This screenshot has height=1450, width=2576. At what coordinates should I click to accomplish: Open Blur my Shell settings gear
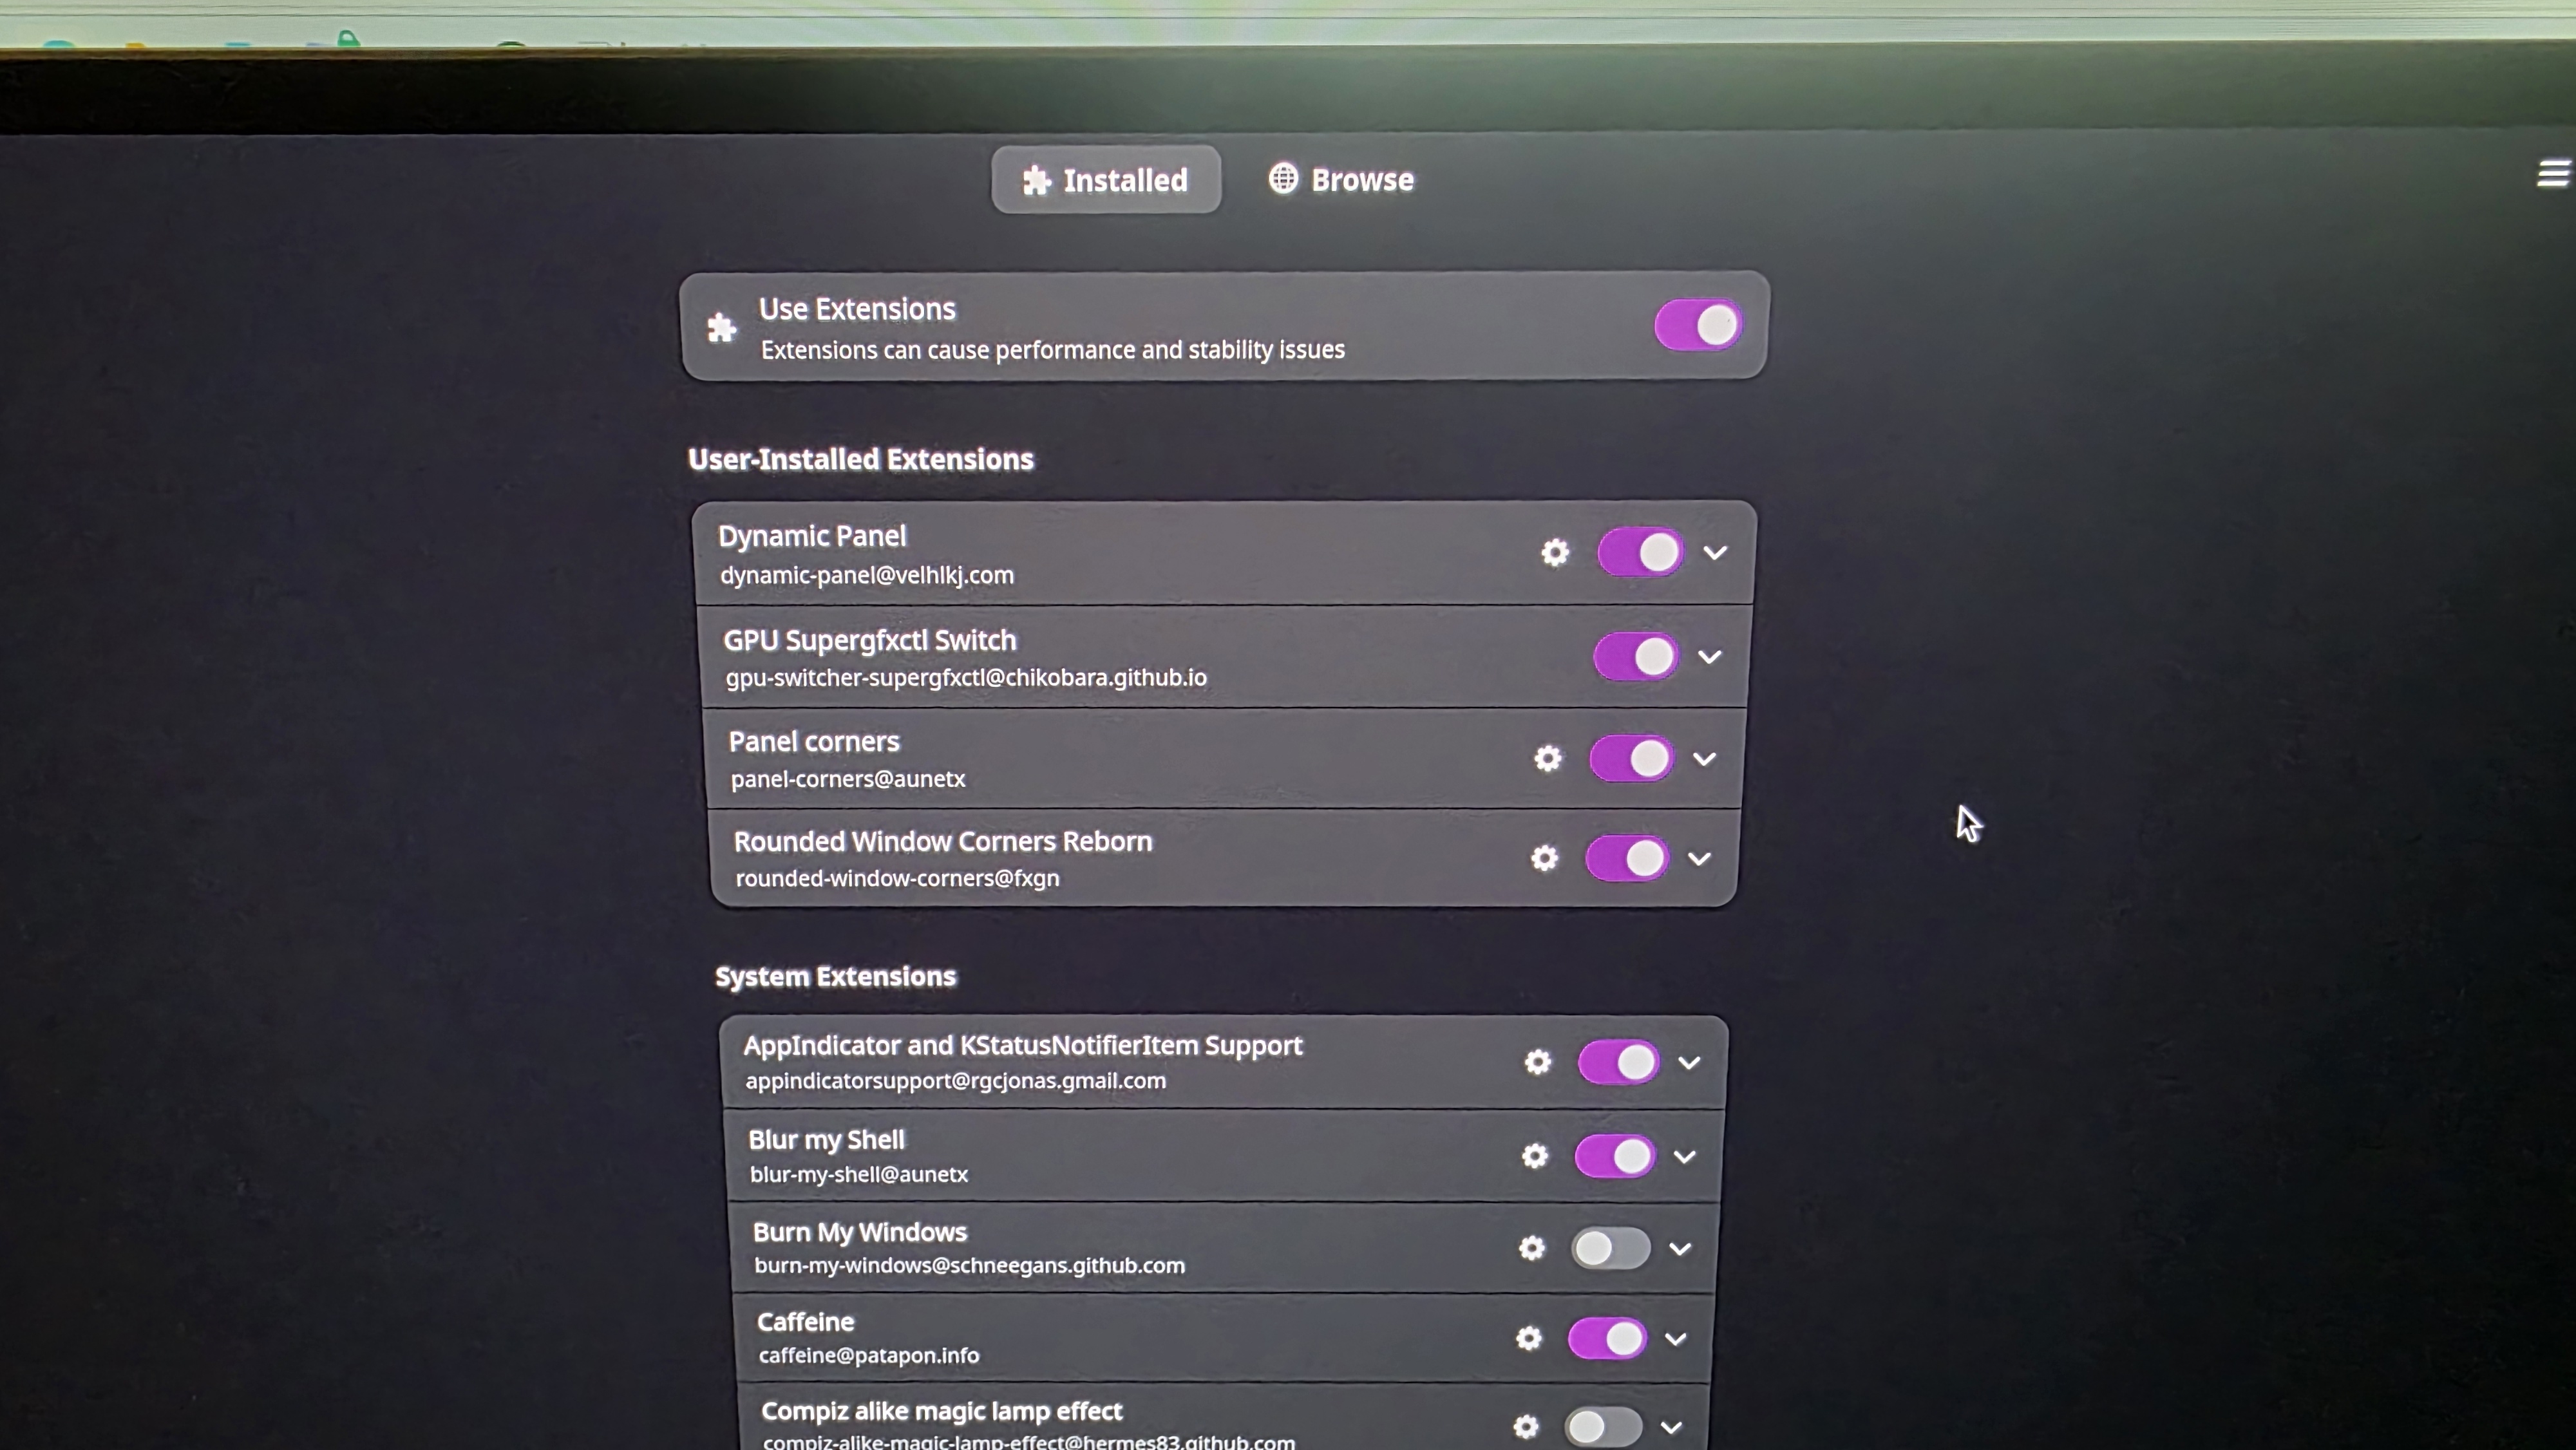click(1535, 1156)
